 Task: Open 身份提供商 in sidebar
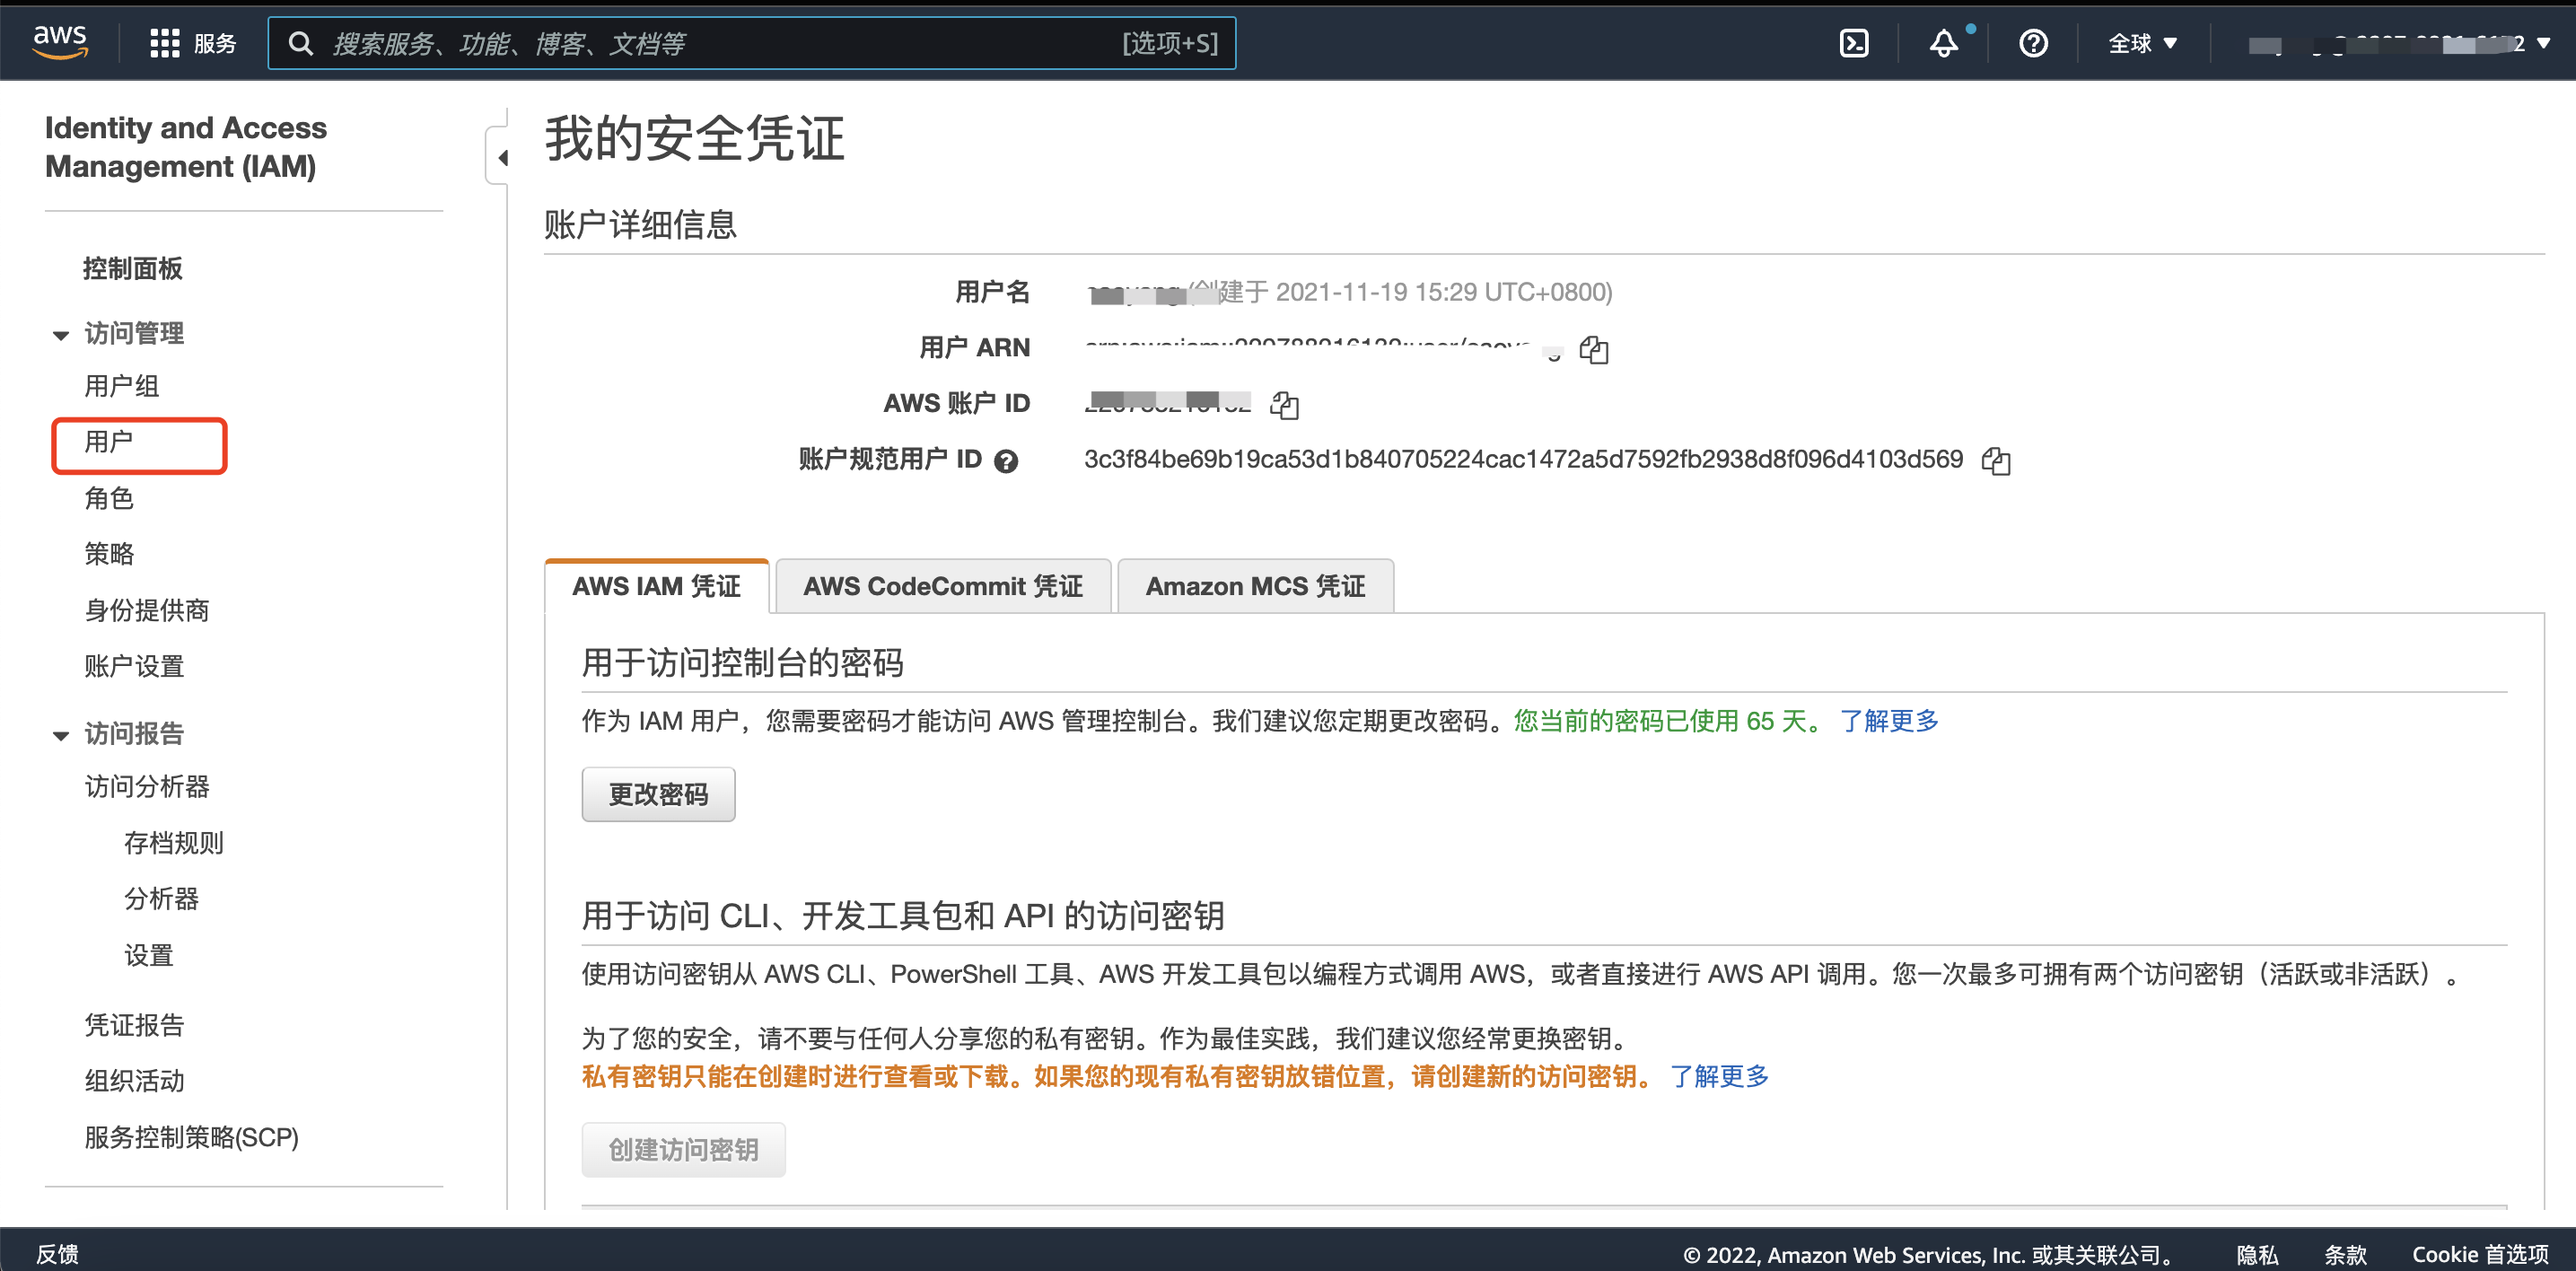(x=147, y=610)
